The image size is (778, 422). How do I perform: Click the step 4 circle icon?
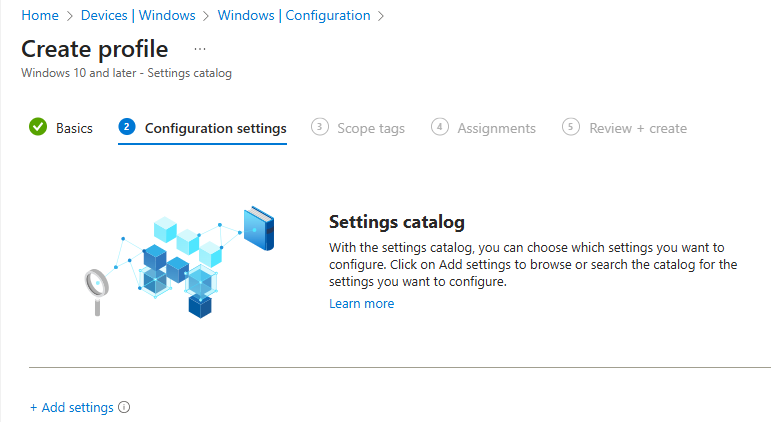pos(440,127)
